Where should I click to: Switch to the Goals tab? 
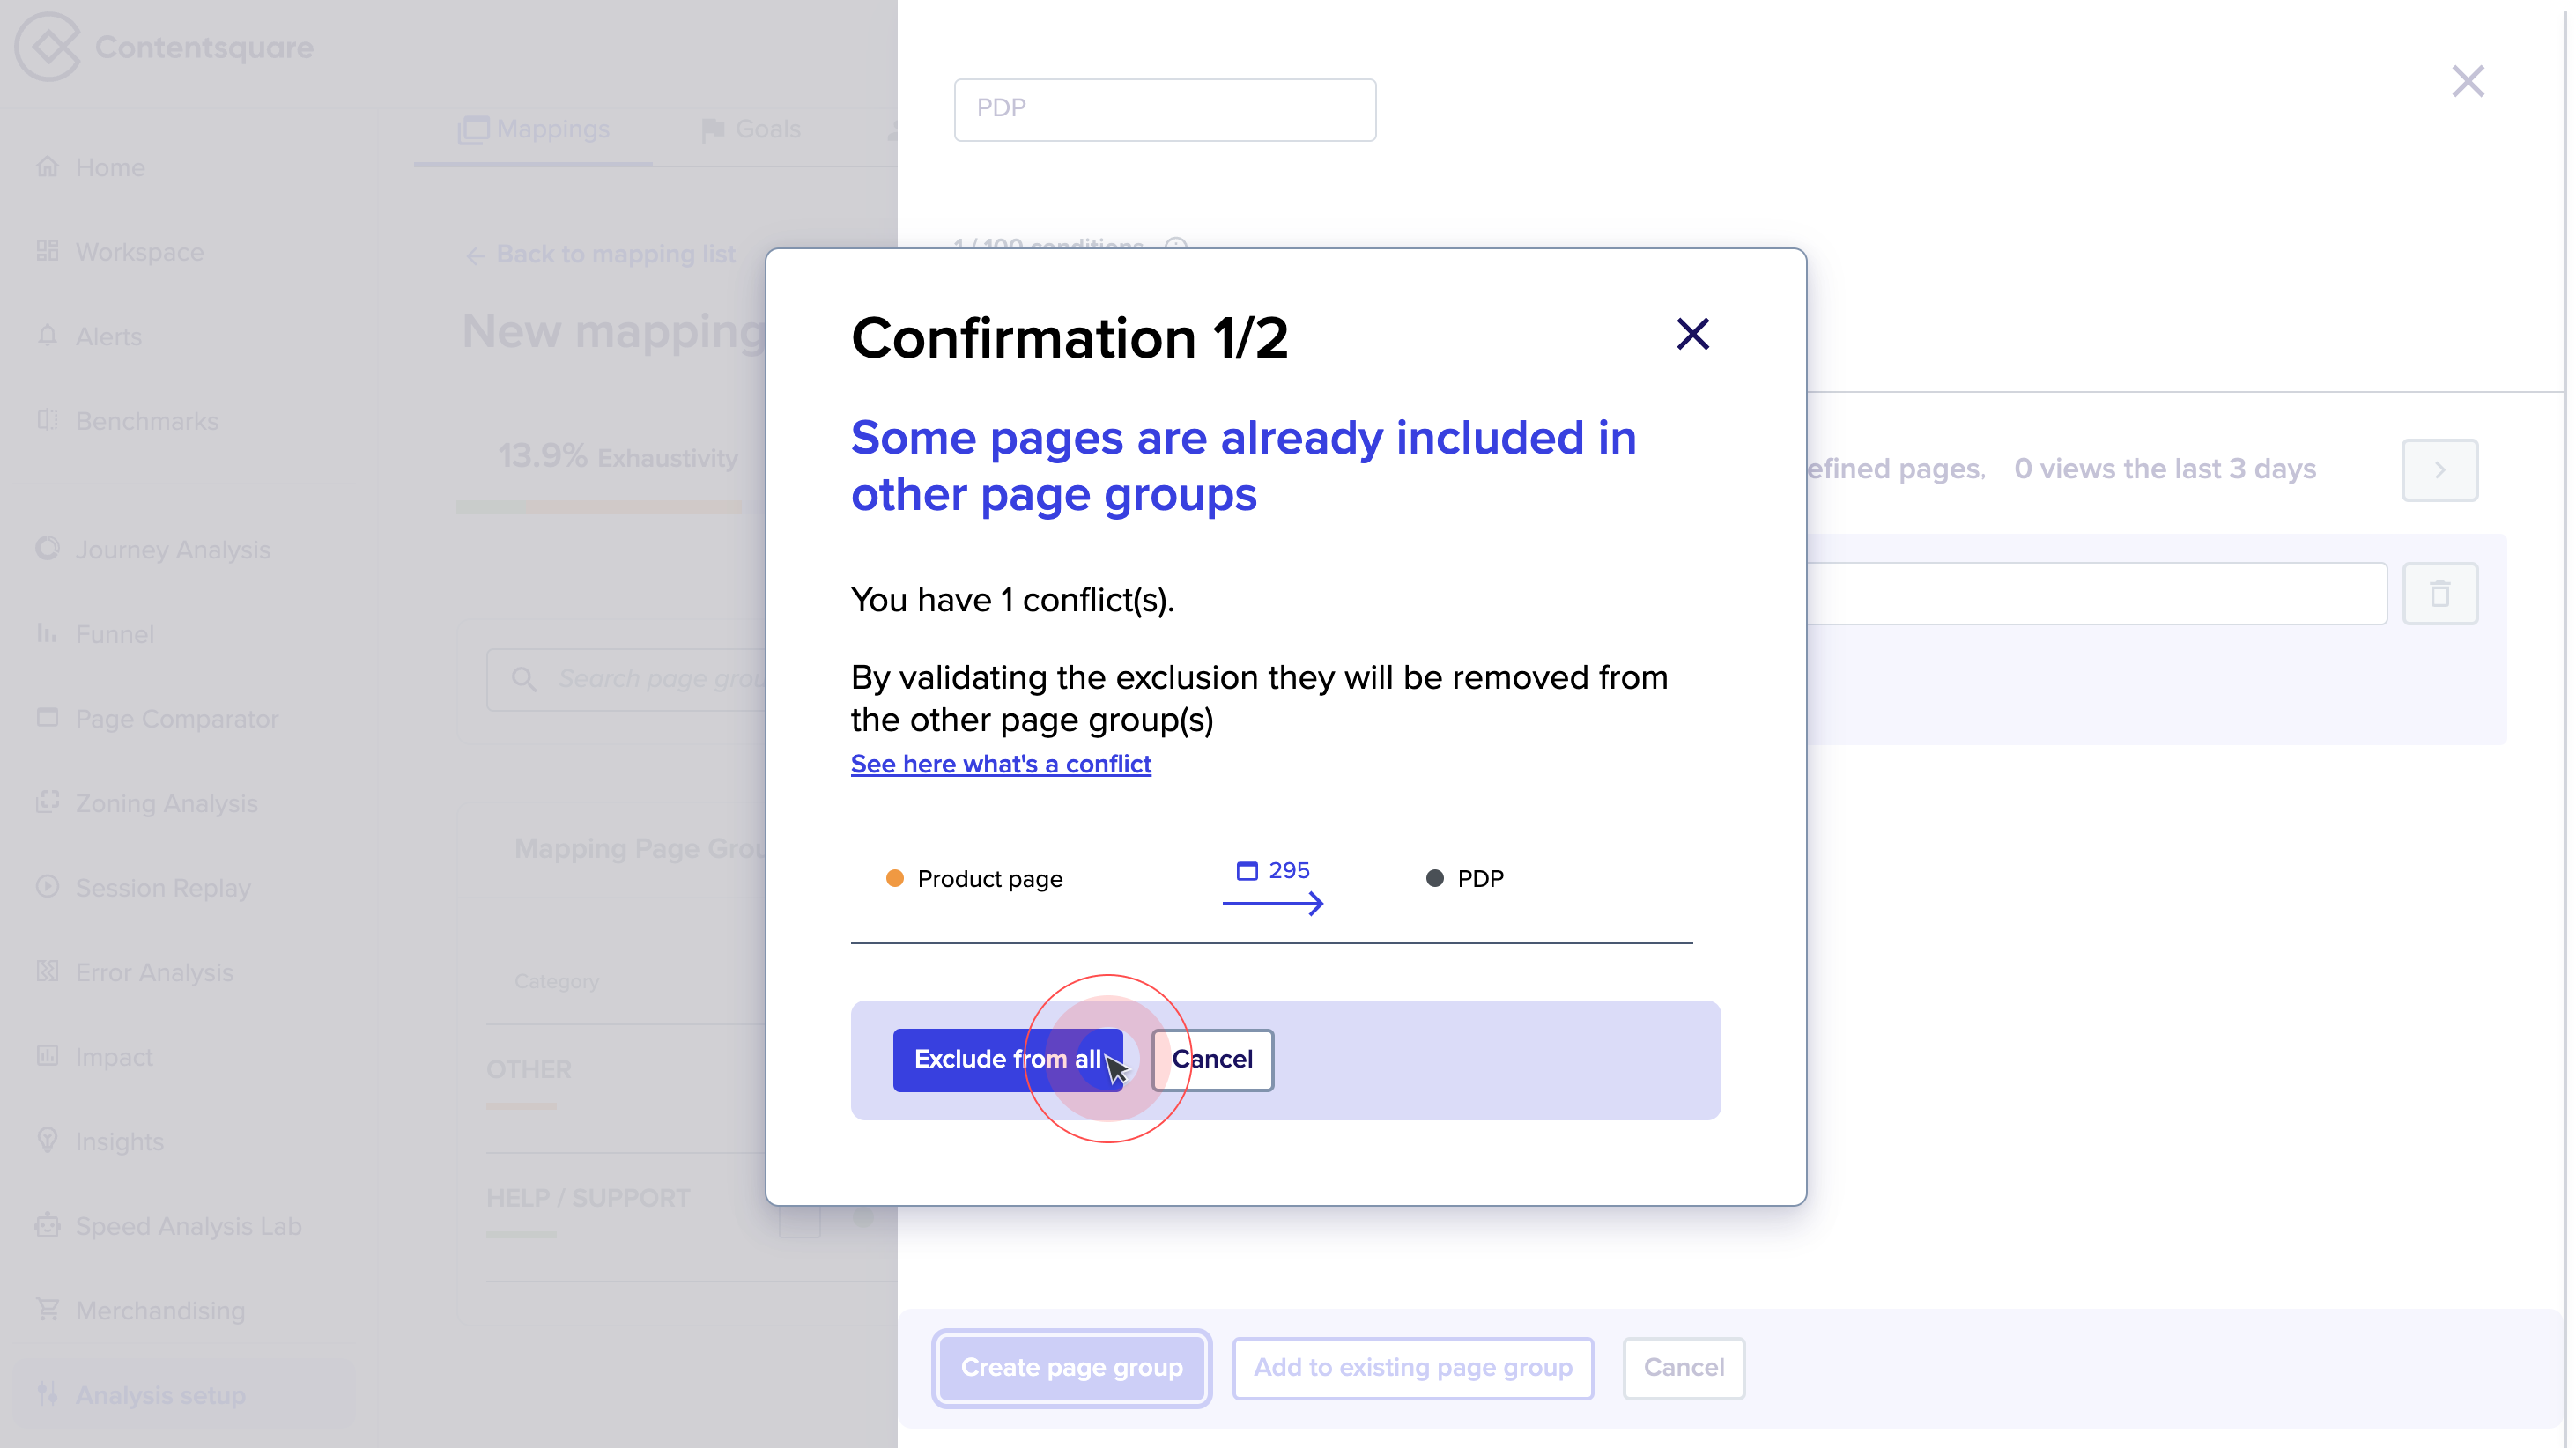pyautogui.click(x=750, y=128)
